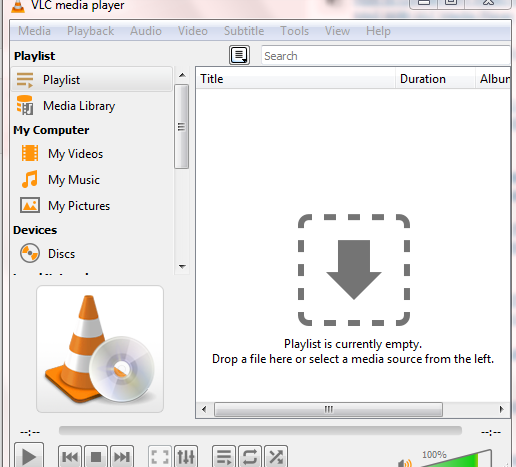516x467 pixels.
Task: Select Discs under Devices
Action: tap(92, 254)
